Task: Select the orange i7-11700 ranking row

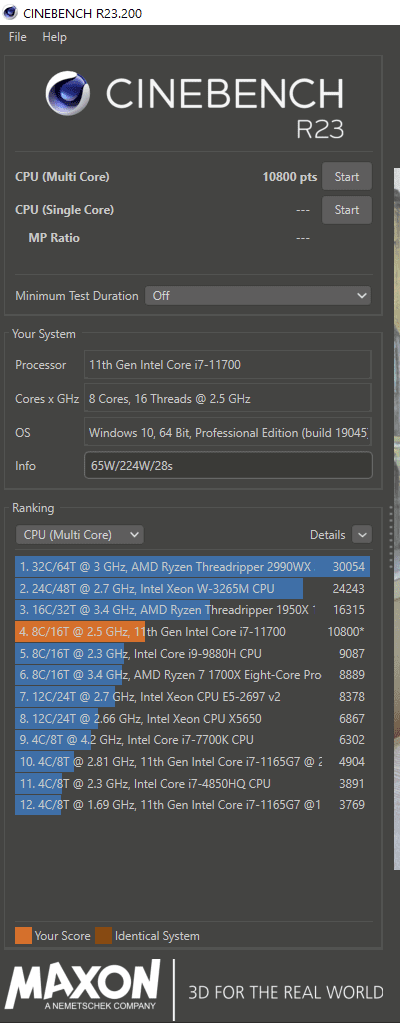Action: click(x=193, y=632)
